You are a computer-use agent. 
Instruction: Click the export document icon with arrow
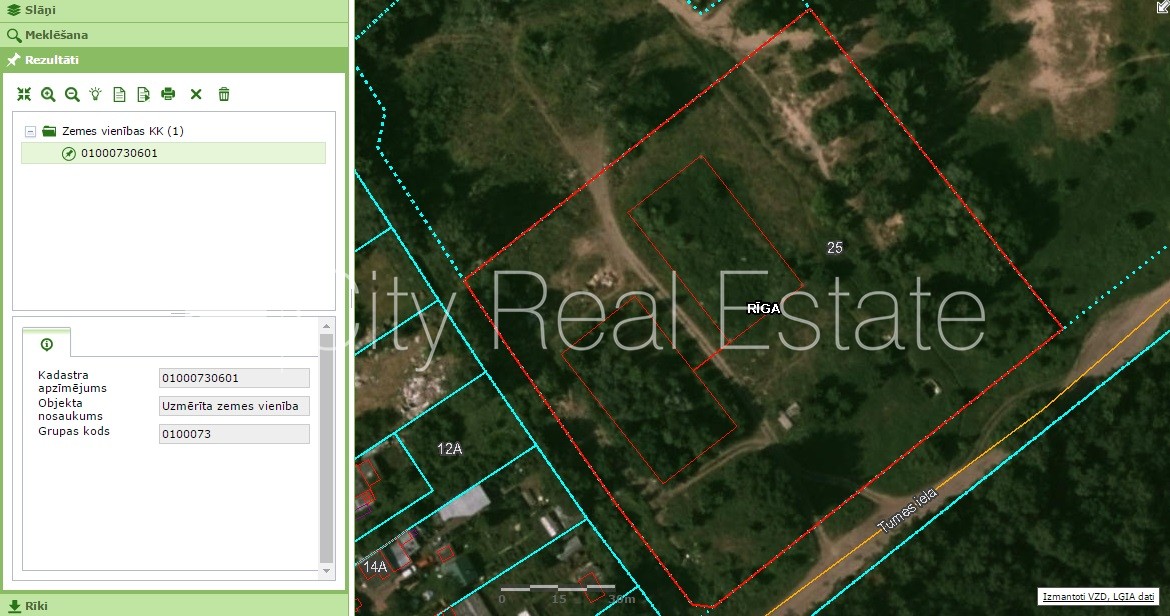(143, 94)
